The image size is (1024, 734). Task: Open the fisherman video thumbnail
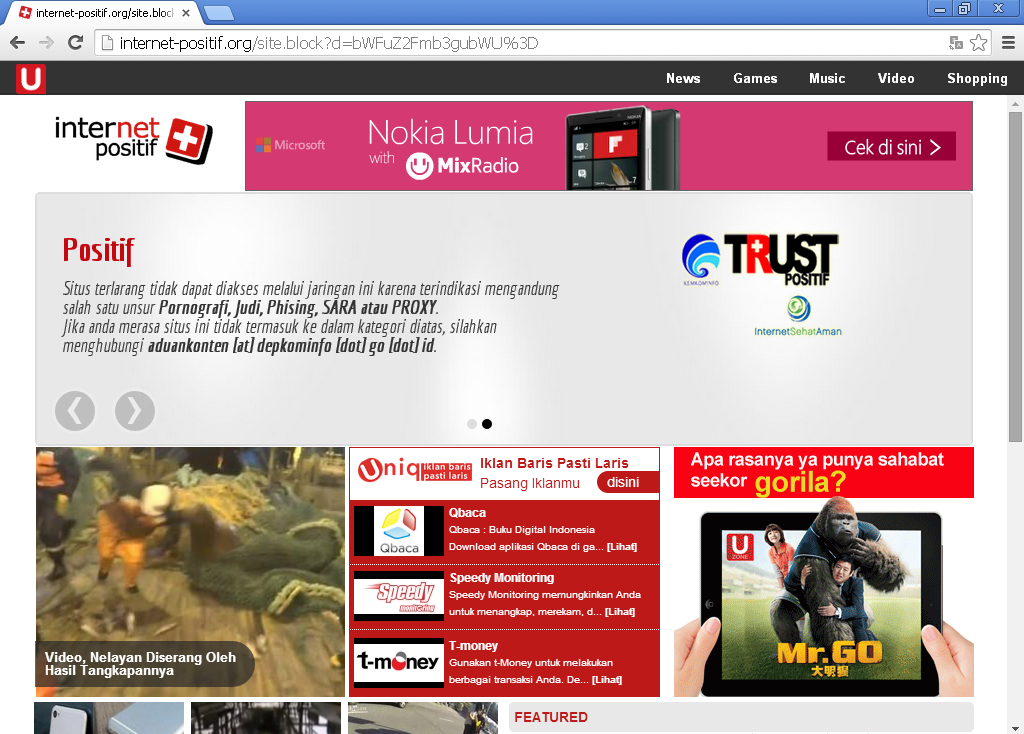(x=190, y=571)
